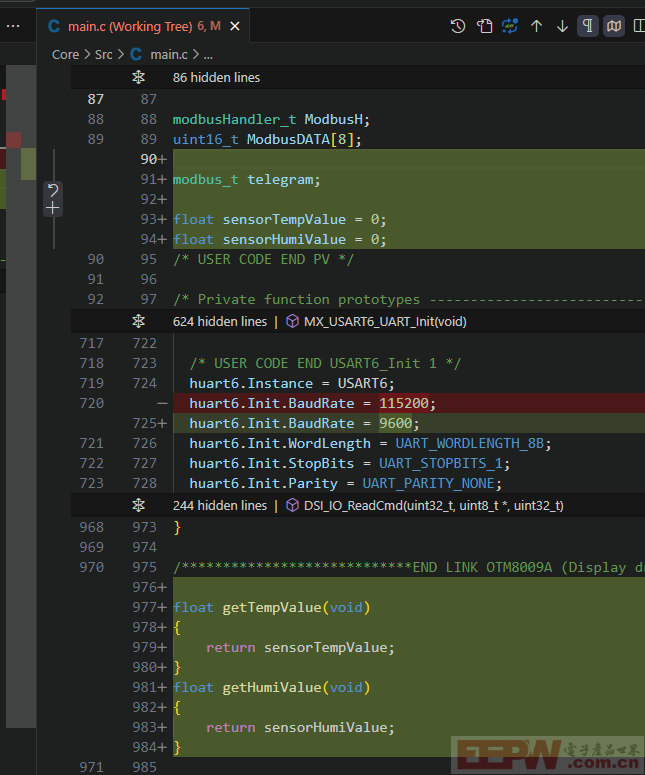Click 'huart6.Instance = USART6;' line
Screen dimensions: 645x775
(292, 384)
